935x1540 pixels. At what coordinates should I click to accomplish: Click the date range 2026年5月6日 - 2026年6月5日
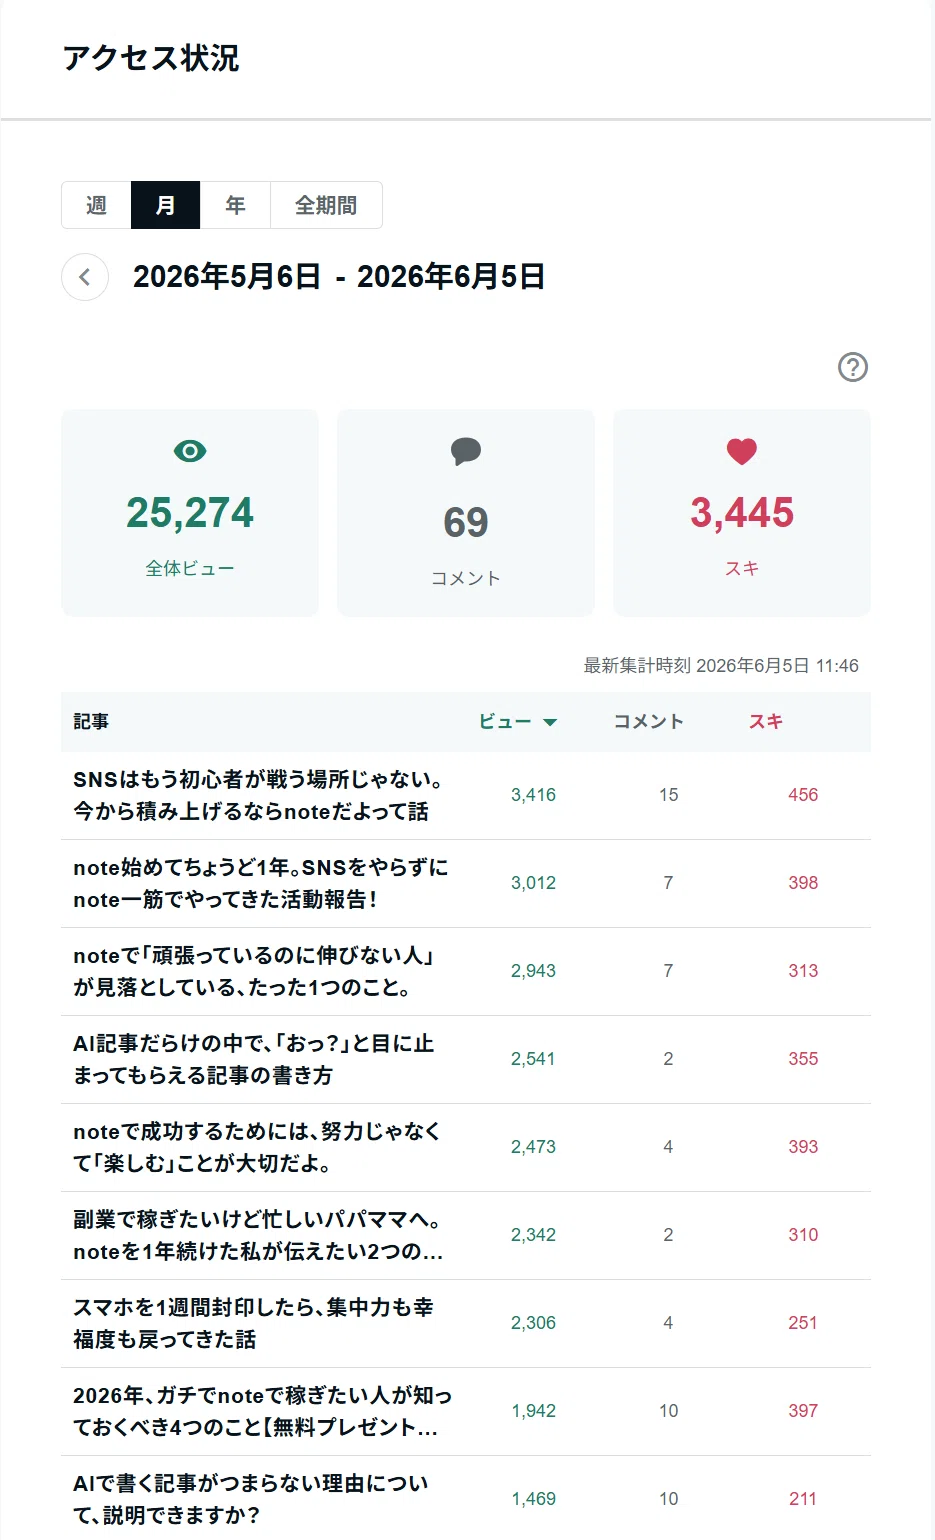coord(339,277)
